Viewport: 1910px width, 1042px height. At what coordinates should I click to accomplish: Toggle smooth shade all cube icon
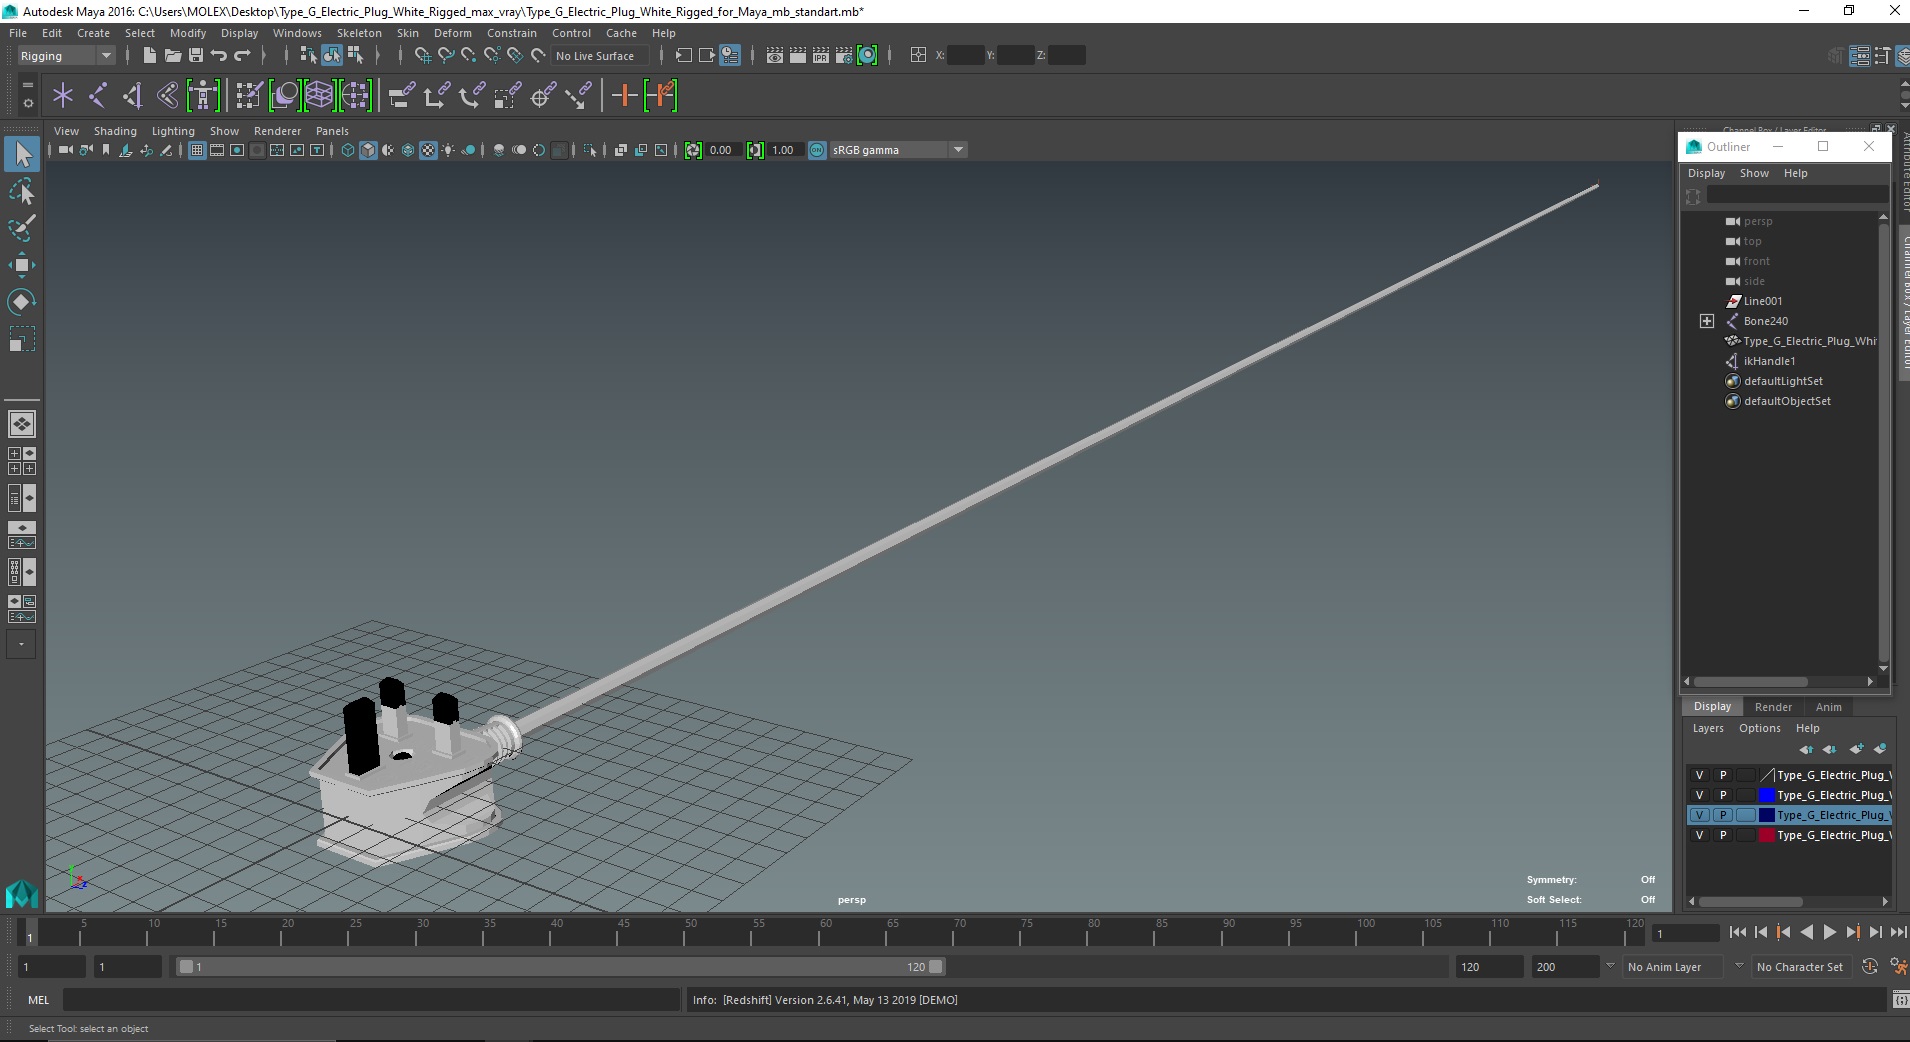coord(368,150)
